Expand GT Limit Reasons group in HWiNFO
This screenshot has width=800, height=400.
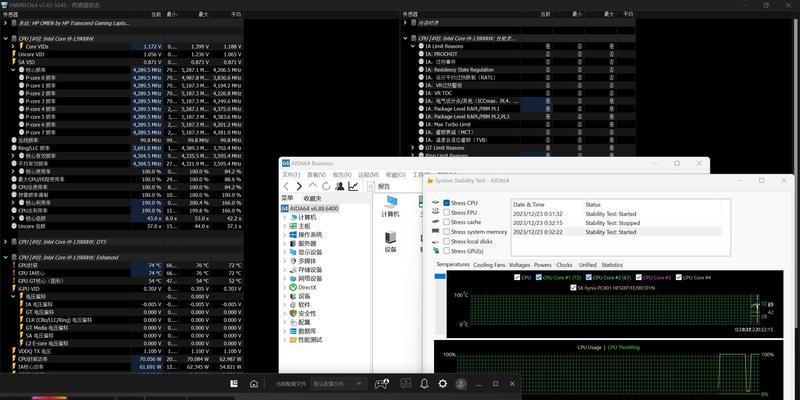[413, 147]
